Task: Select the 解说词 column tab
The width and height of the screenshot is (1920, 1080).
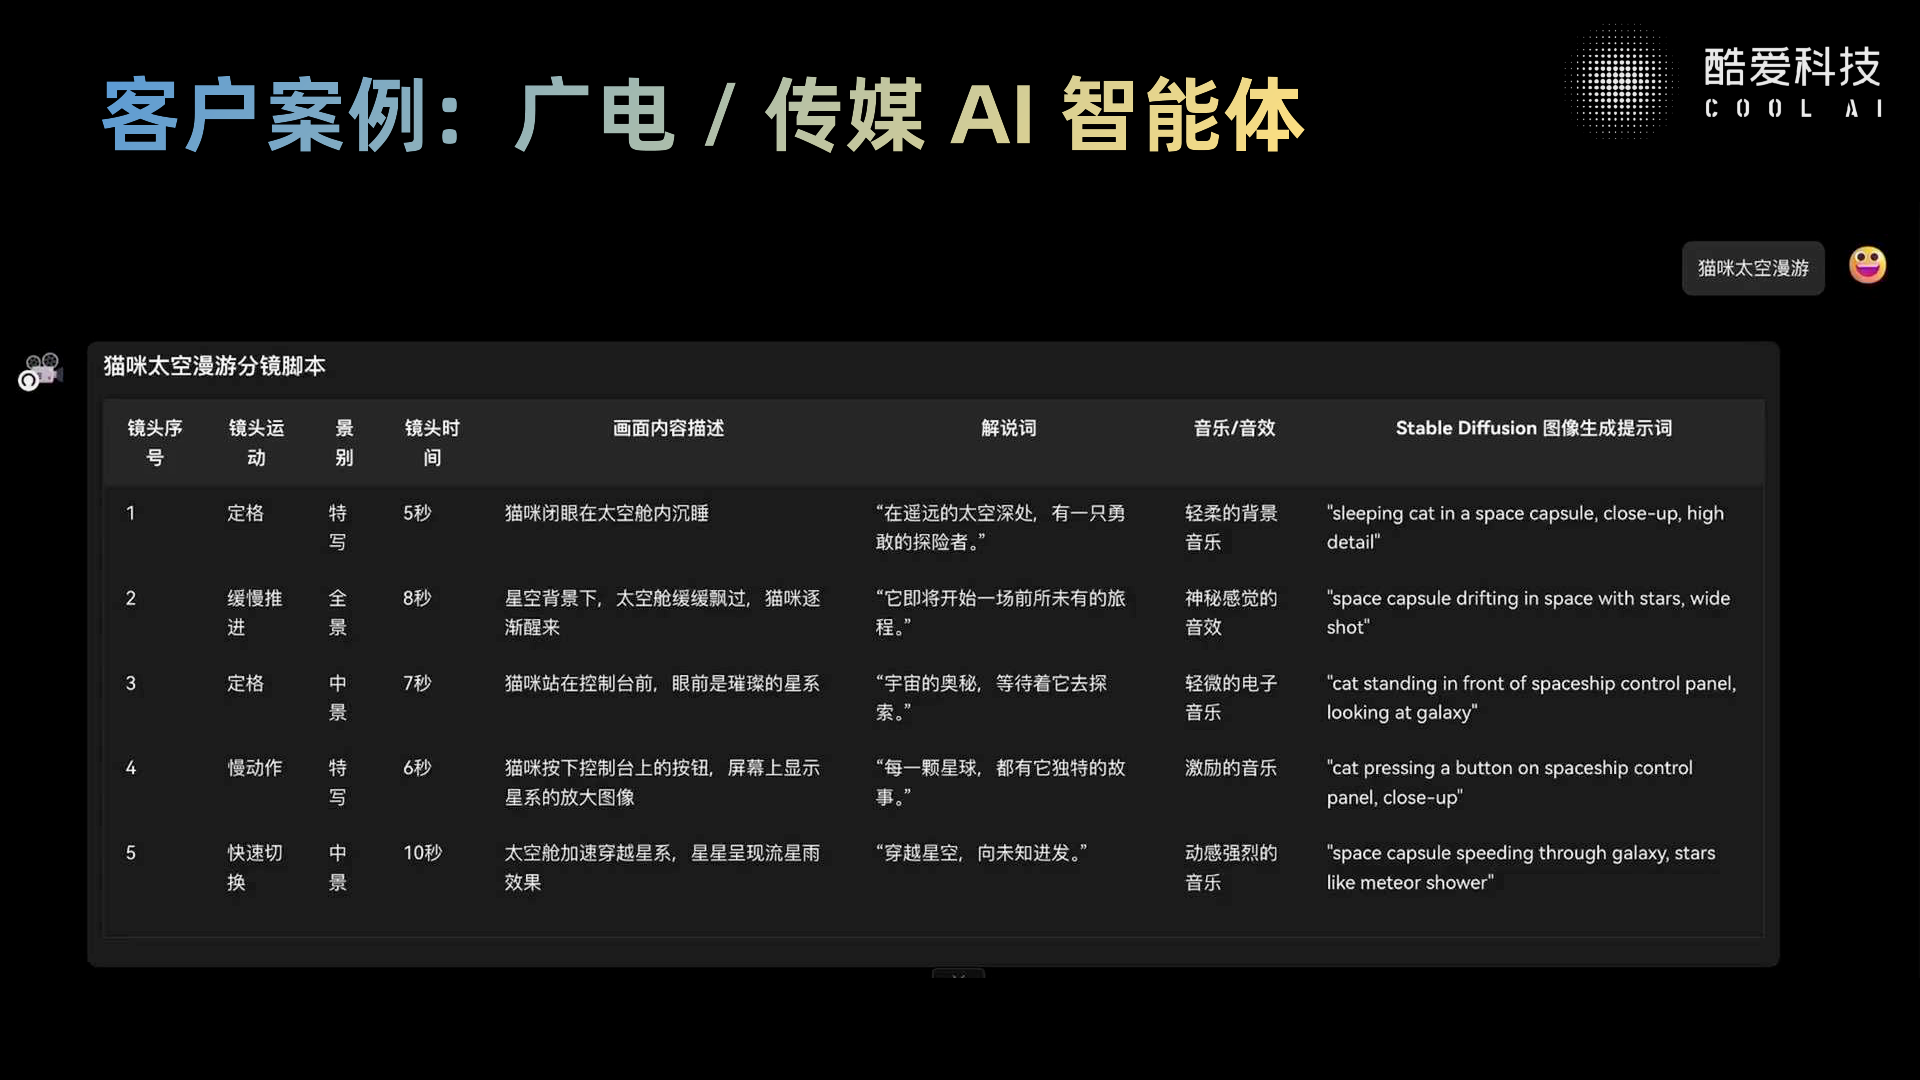Action: point(1008,428)
